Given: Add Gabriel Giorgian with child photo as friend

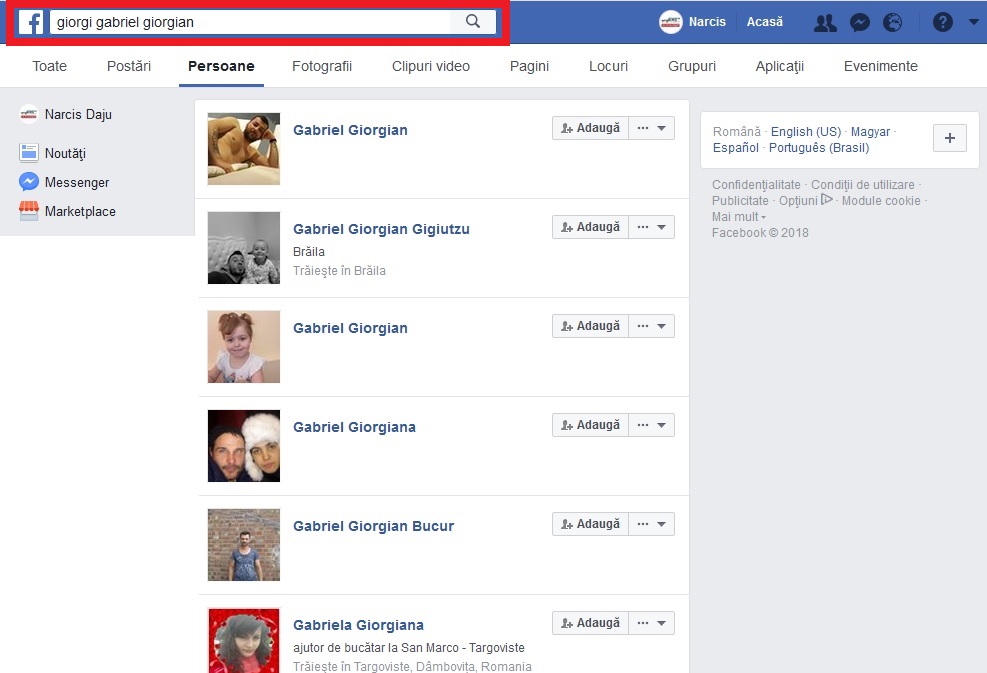Looking at the screenshot, I should 590,325.
